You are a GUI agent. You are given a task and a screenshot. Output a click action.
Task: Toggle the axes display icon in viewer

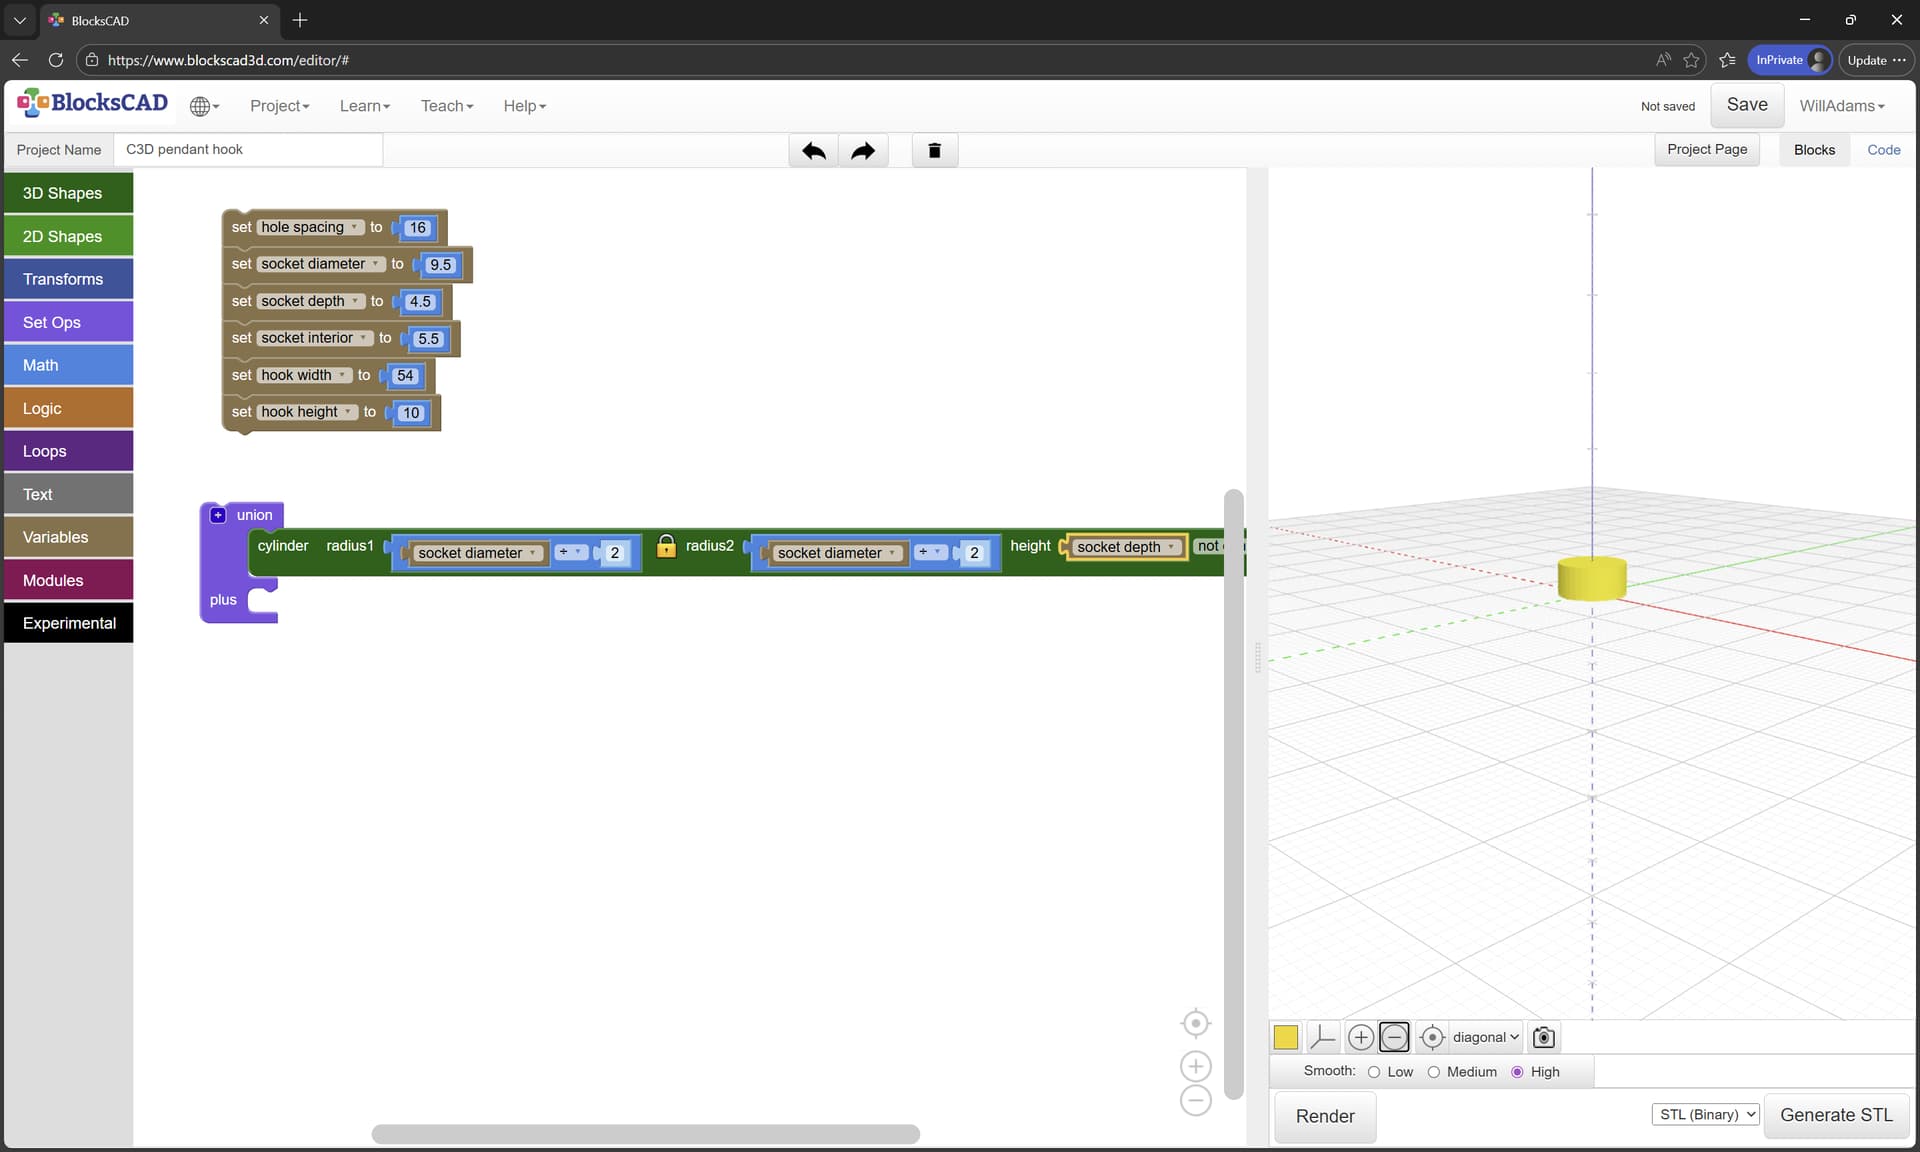(x=1322, y=1037)
